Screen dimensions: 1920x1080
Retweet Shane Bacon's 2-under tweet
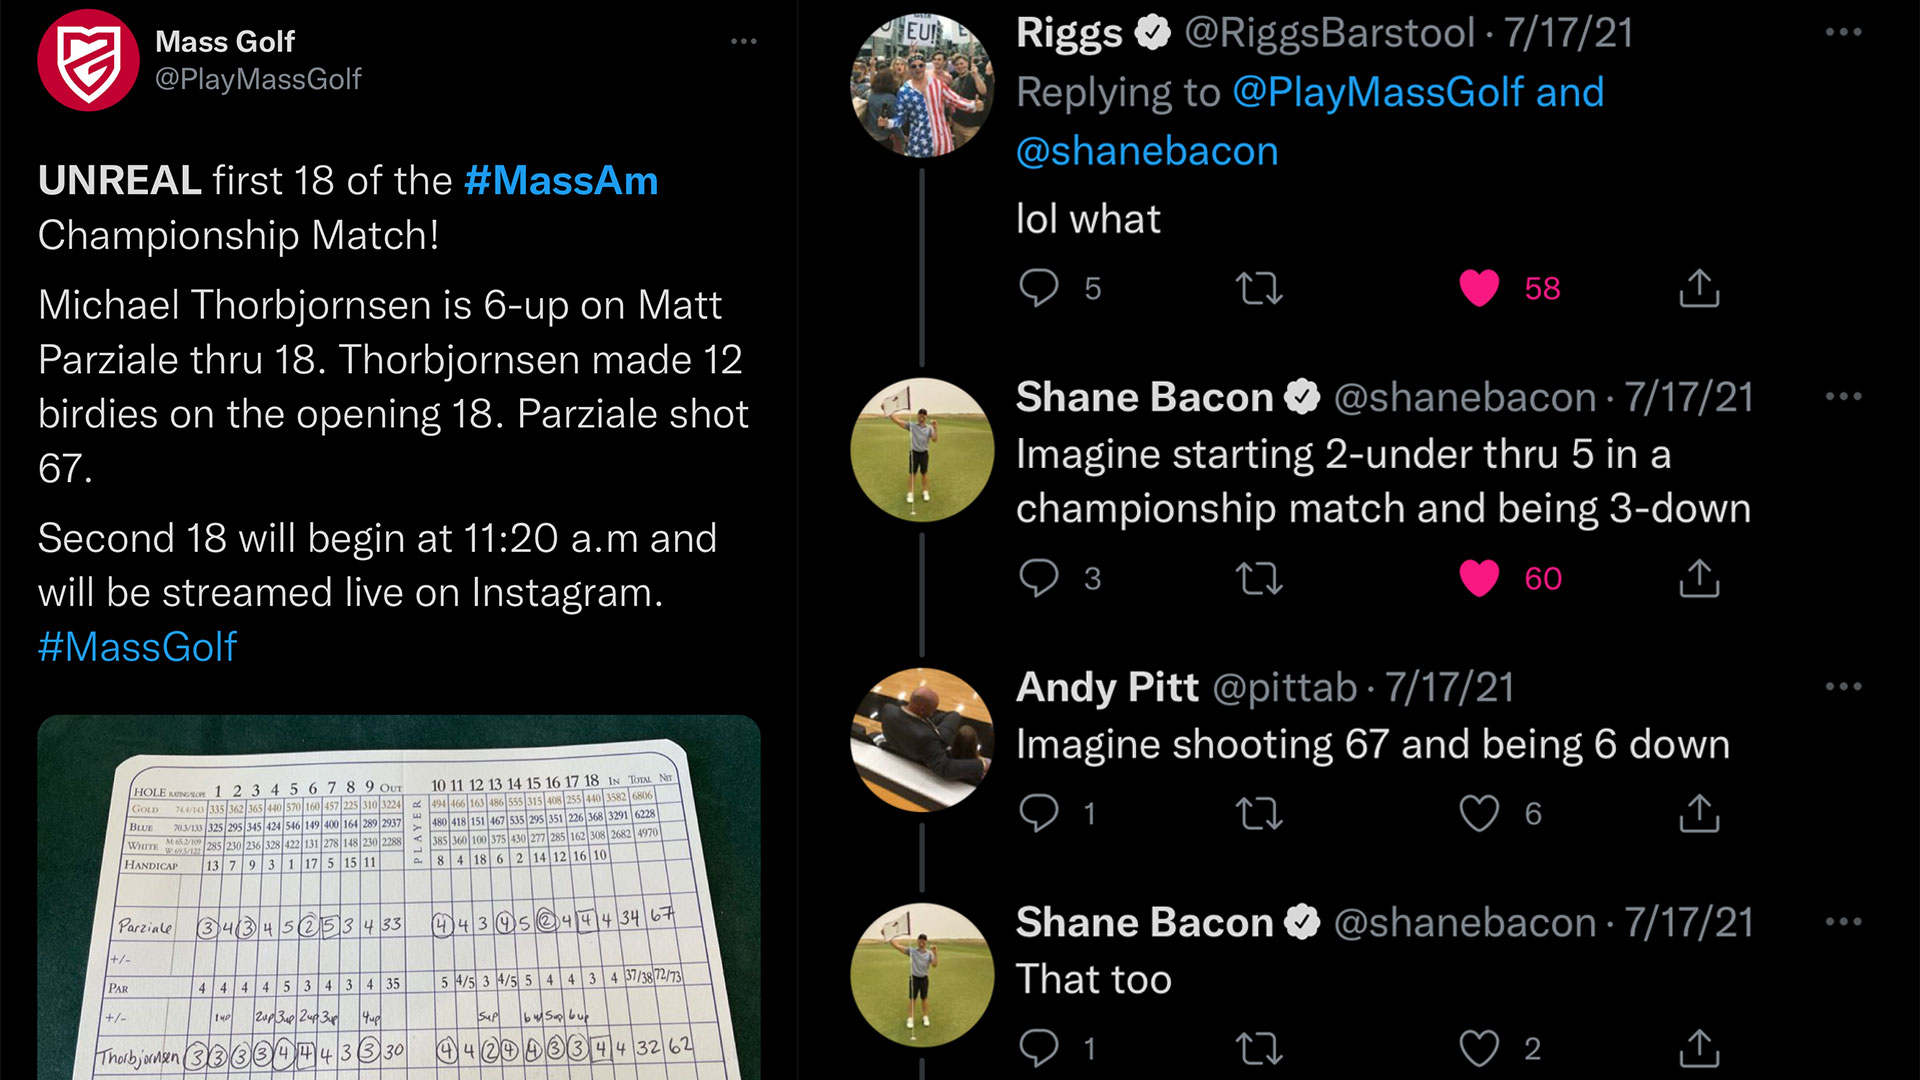pos(1259,578)
